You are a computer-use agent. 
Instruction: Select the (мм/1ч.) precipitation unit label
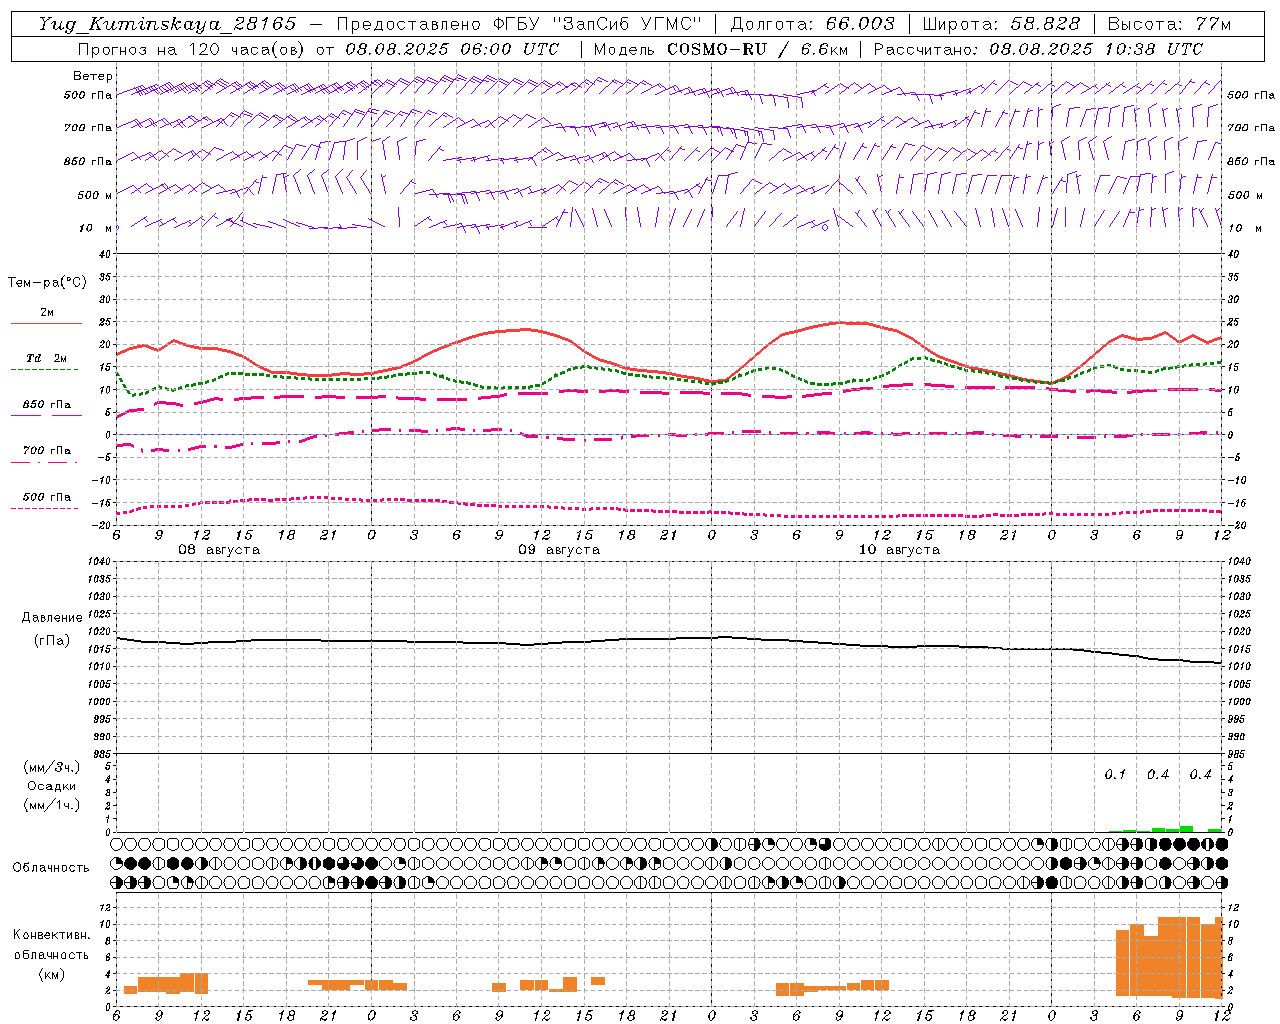tap(52, 805)
